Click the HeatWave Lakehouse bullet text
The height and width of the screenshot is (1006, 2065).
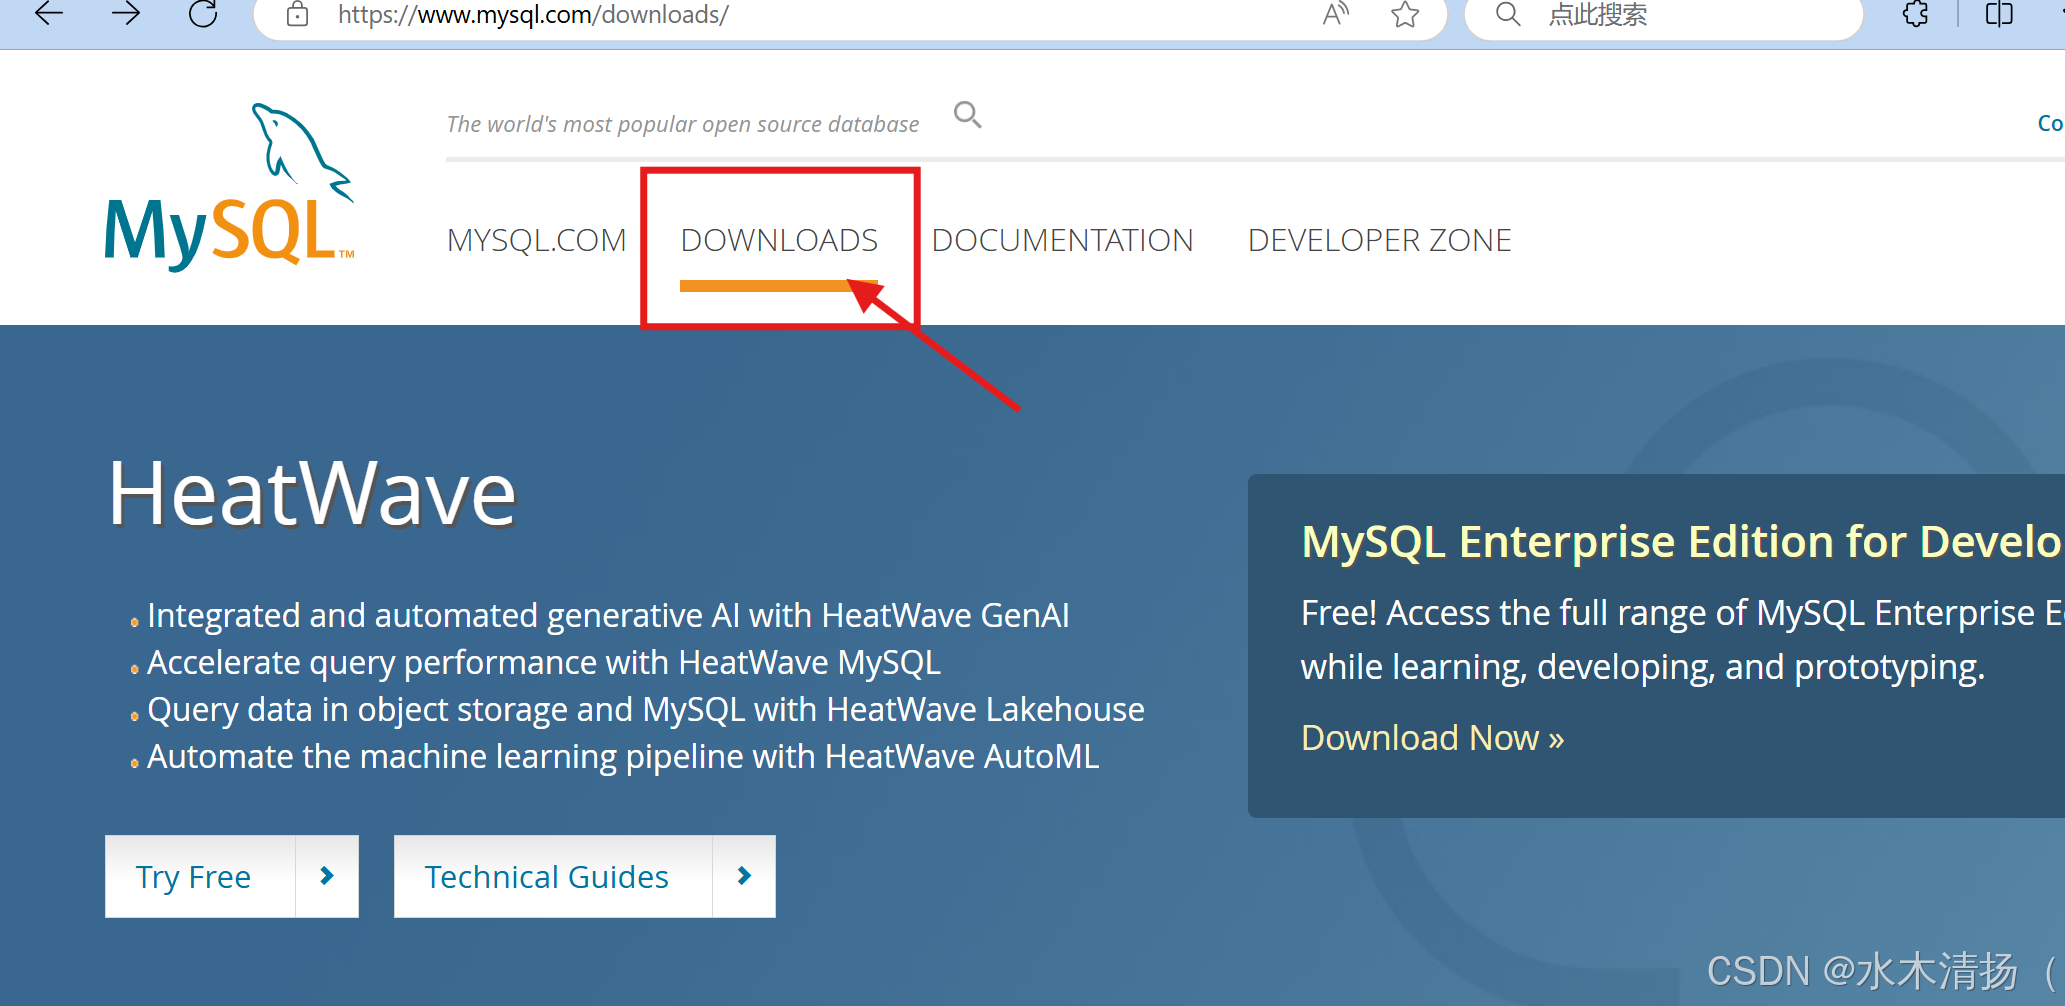[646, 710]
